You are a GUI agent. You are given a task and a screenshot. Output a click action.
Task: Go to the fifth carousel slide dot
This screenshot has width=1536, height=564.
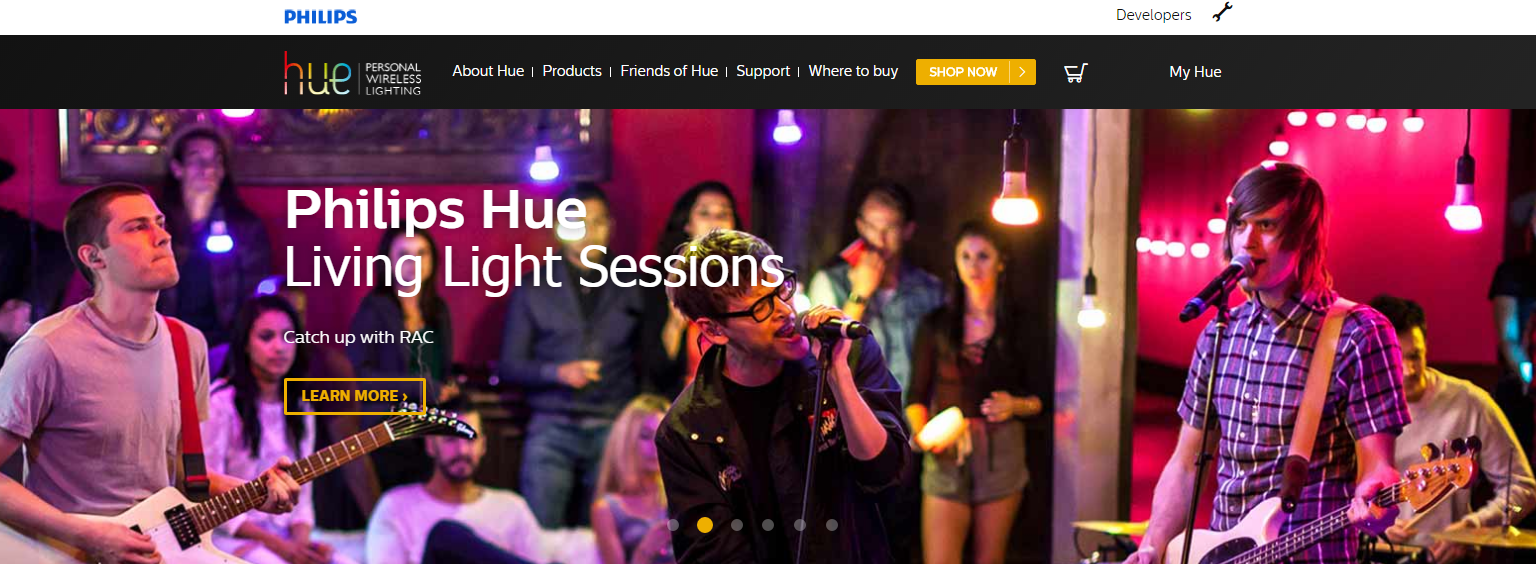[800, 525]
